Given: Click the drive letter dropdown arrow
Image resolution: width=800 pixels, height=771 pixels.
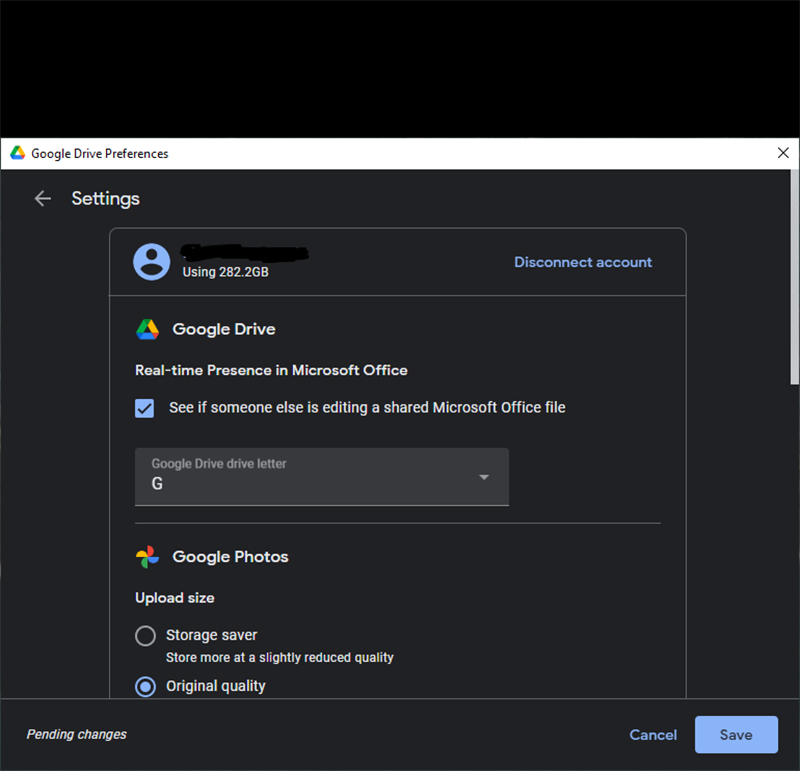Looking at the screenshot, I should (x=484, y=477).
